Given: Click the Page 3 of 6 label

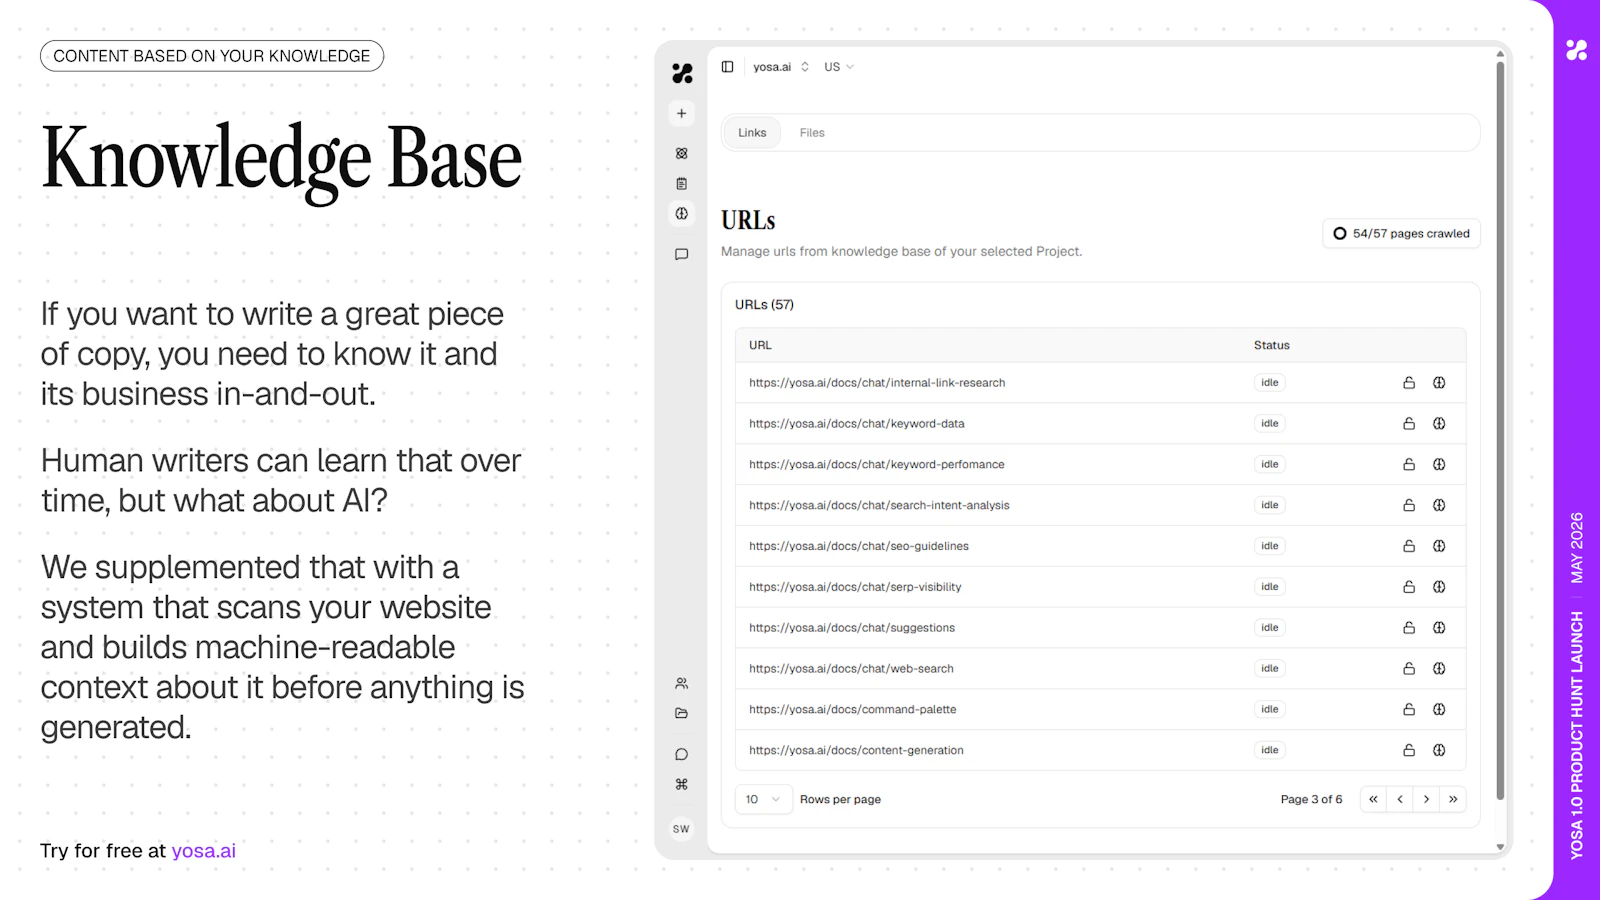Looking at the screenshot, I should point(1311,800).
